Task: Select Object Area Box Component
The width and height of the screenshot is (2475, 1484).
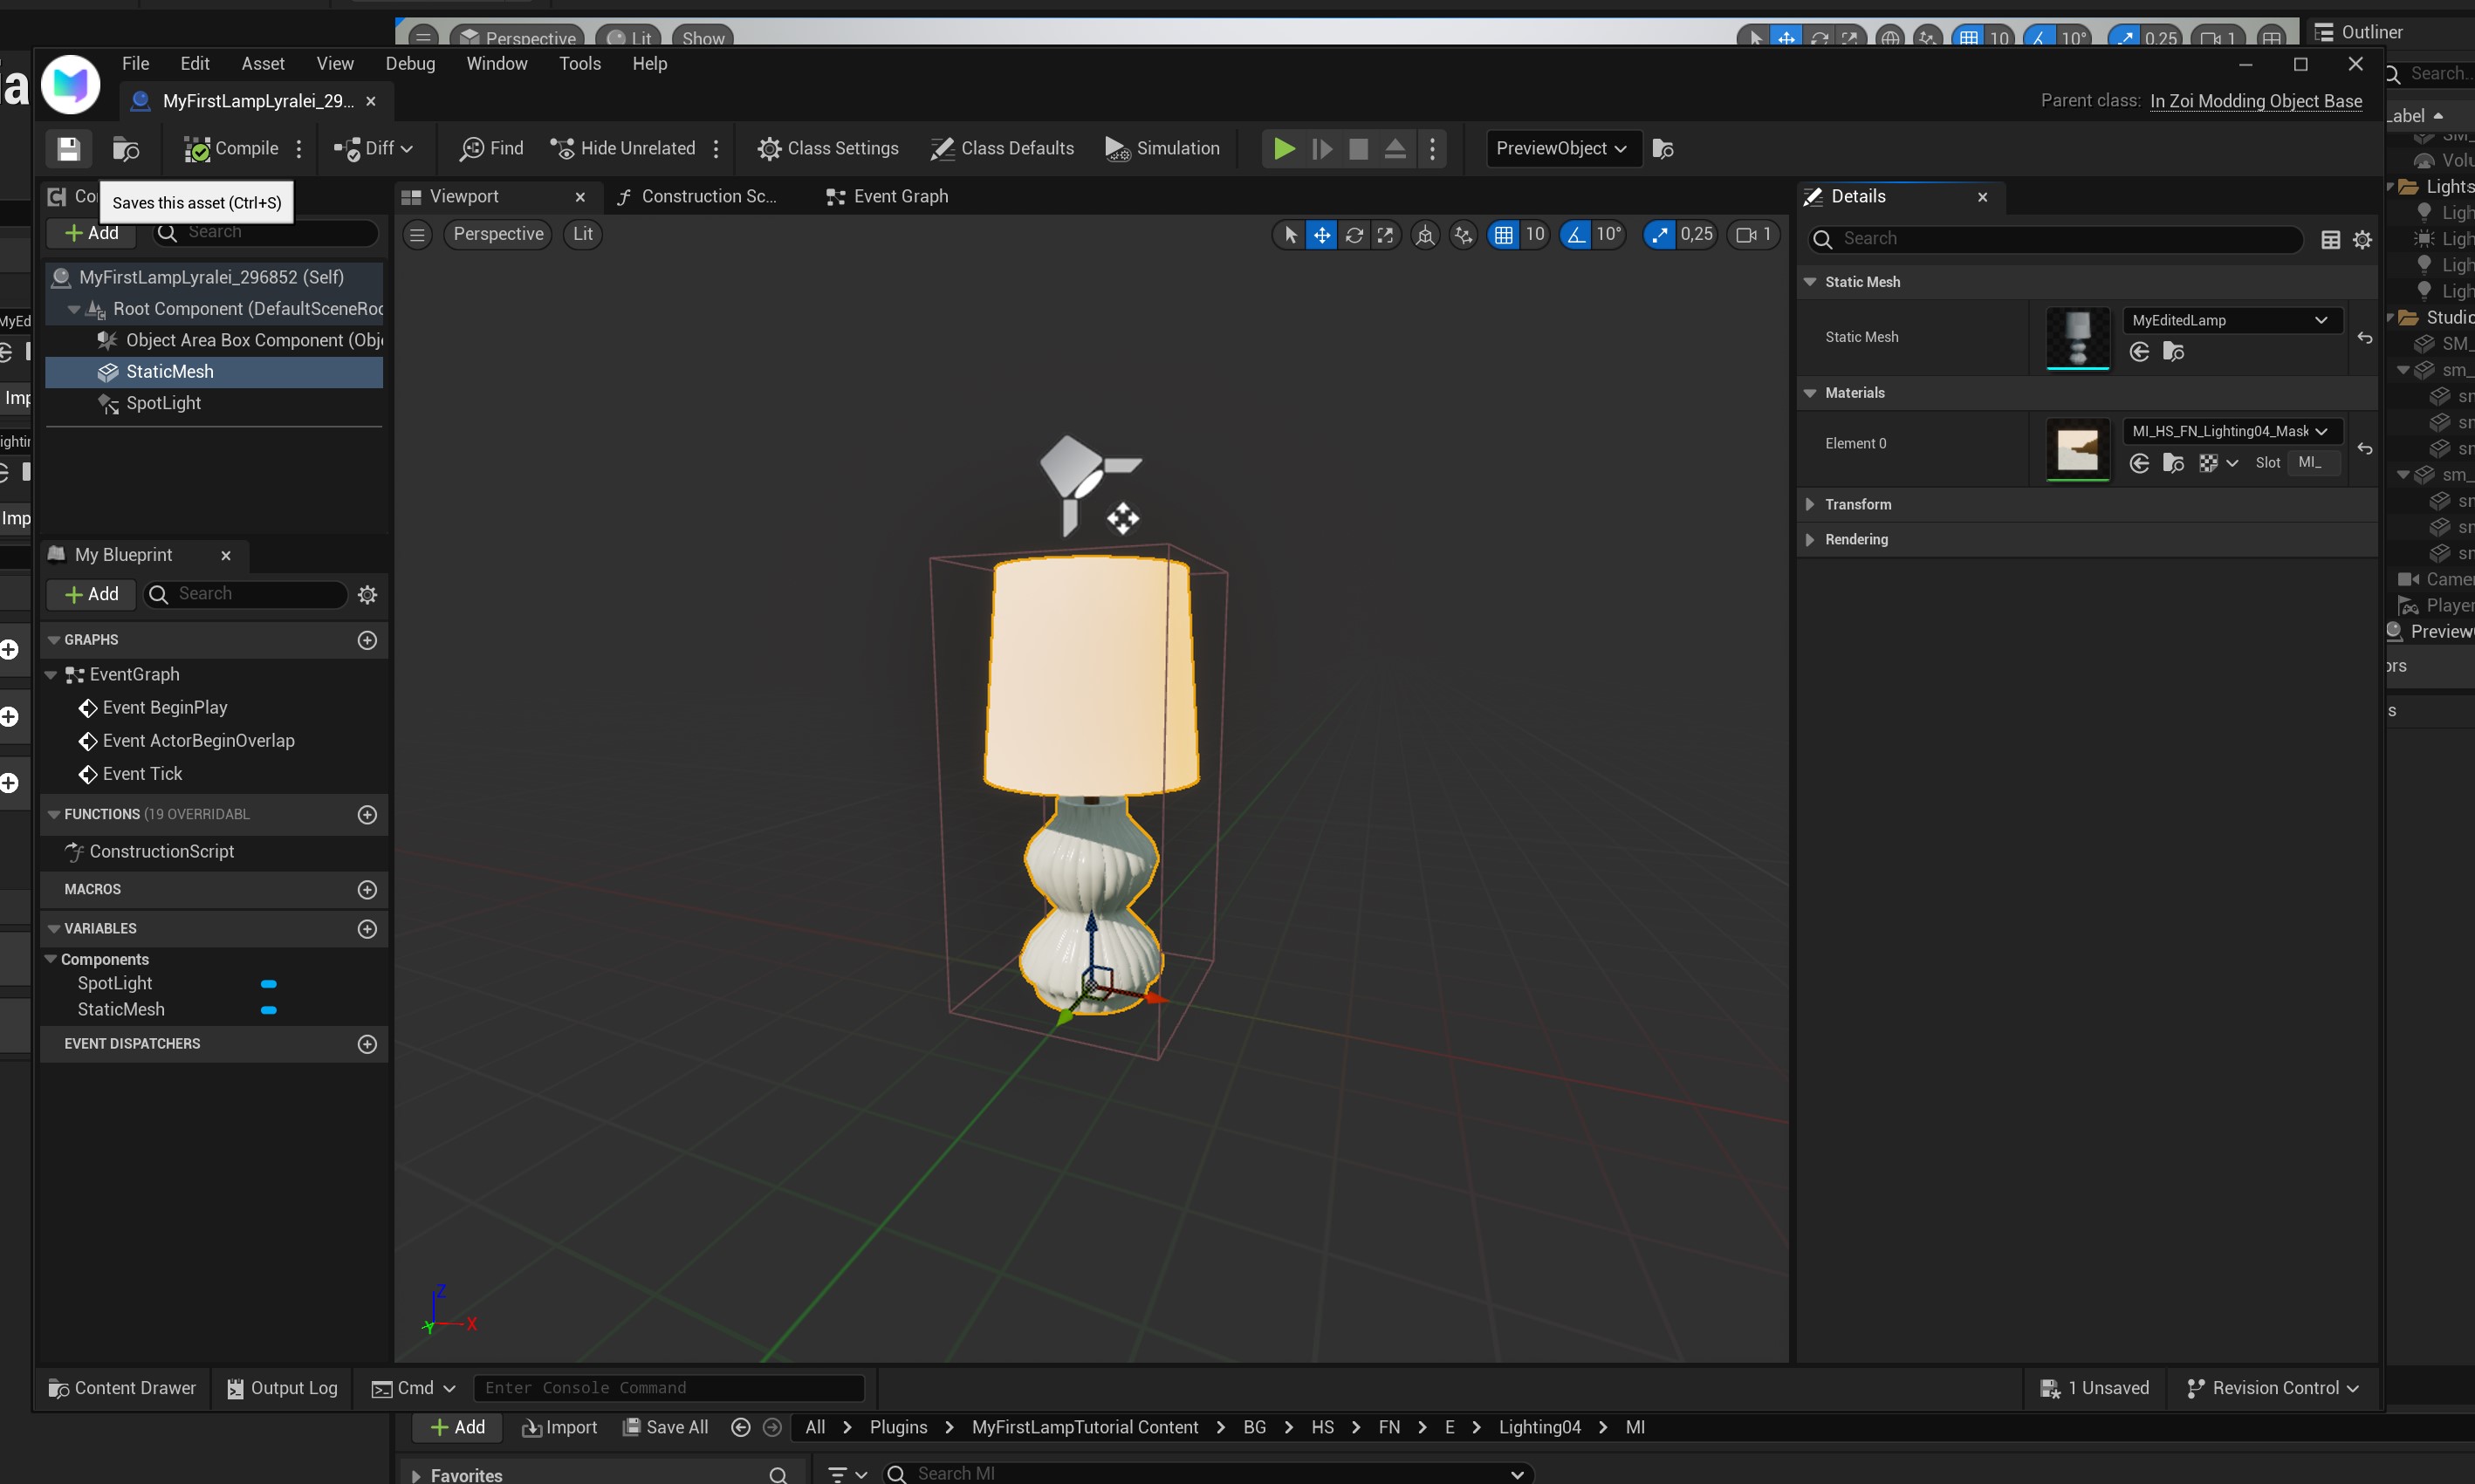Action: point(240,340)
